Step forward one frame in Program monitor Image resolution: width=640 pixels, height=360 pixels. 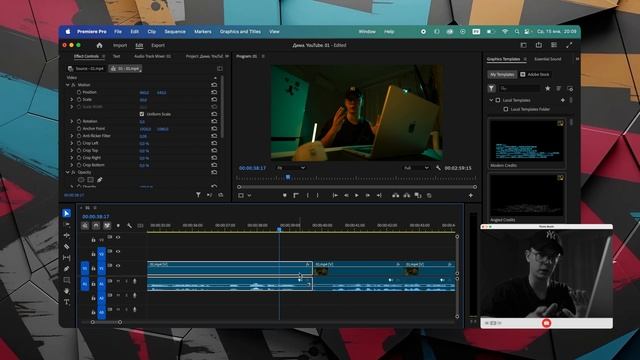point(367,196)
